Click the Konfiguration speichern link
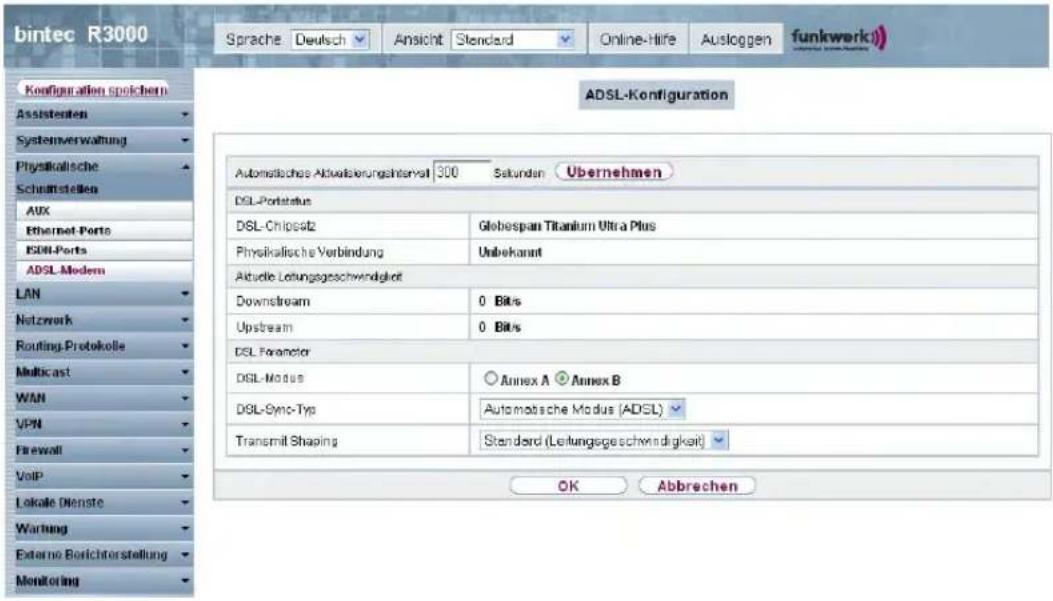The image size is (1053, 601). (x=96, y=90)
